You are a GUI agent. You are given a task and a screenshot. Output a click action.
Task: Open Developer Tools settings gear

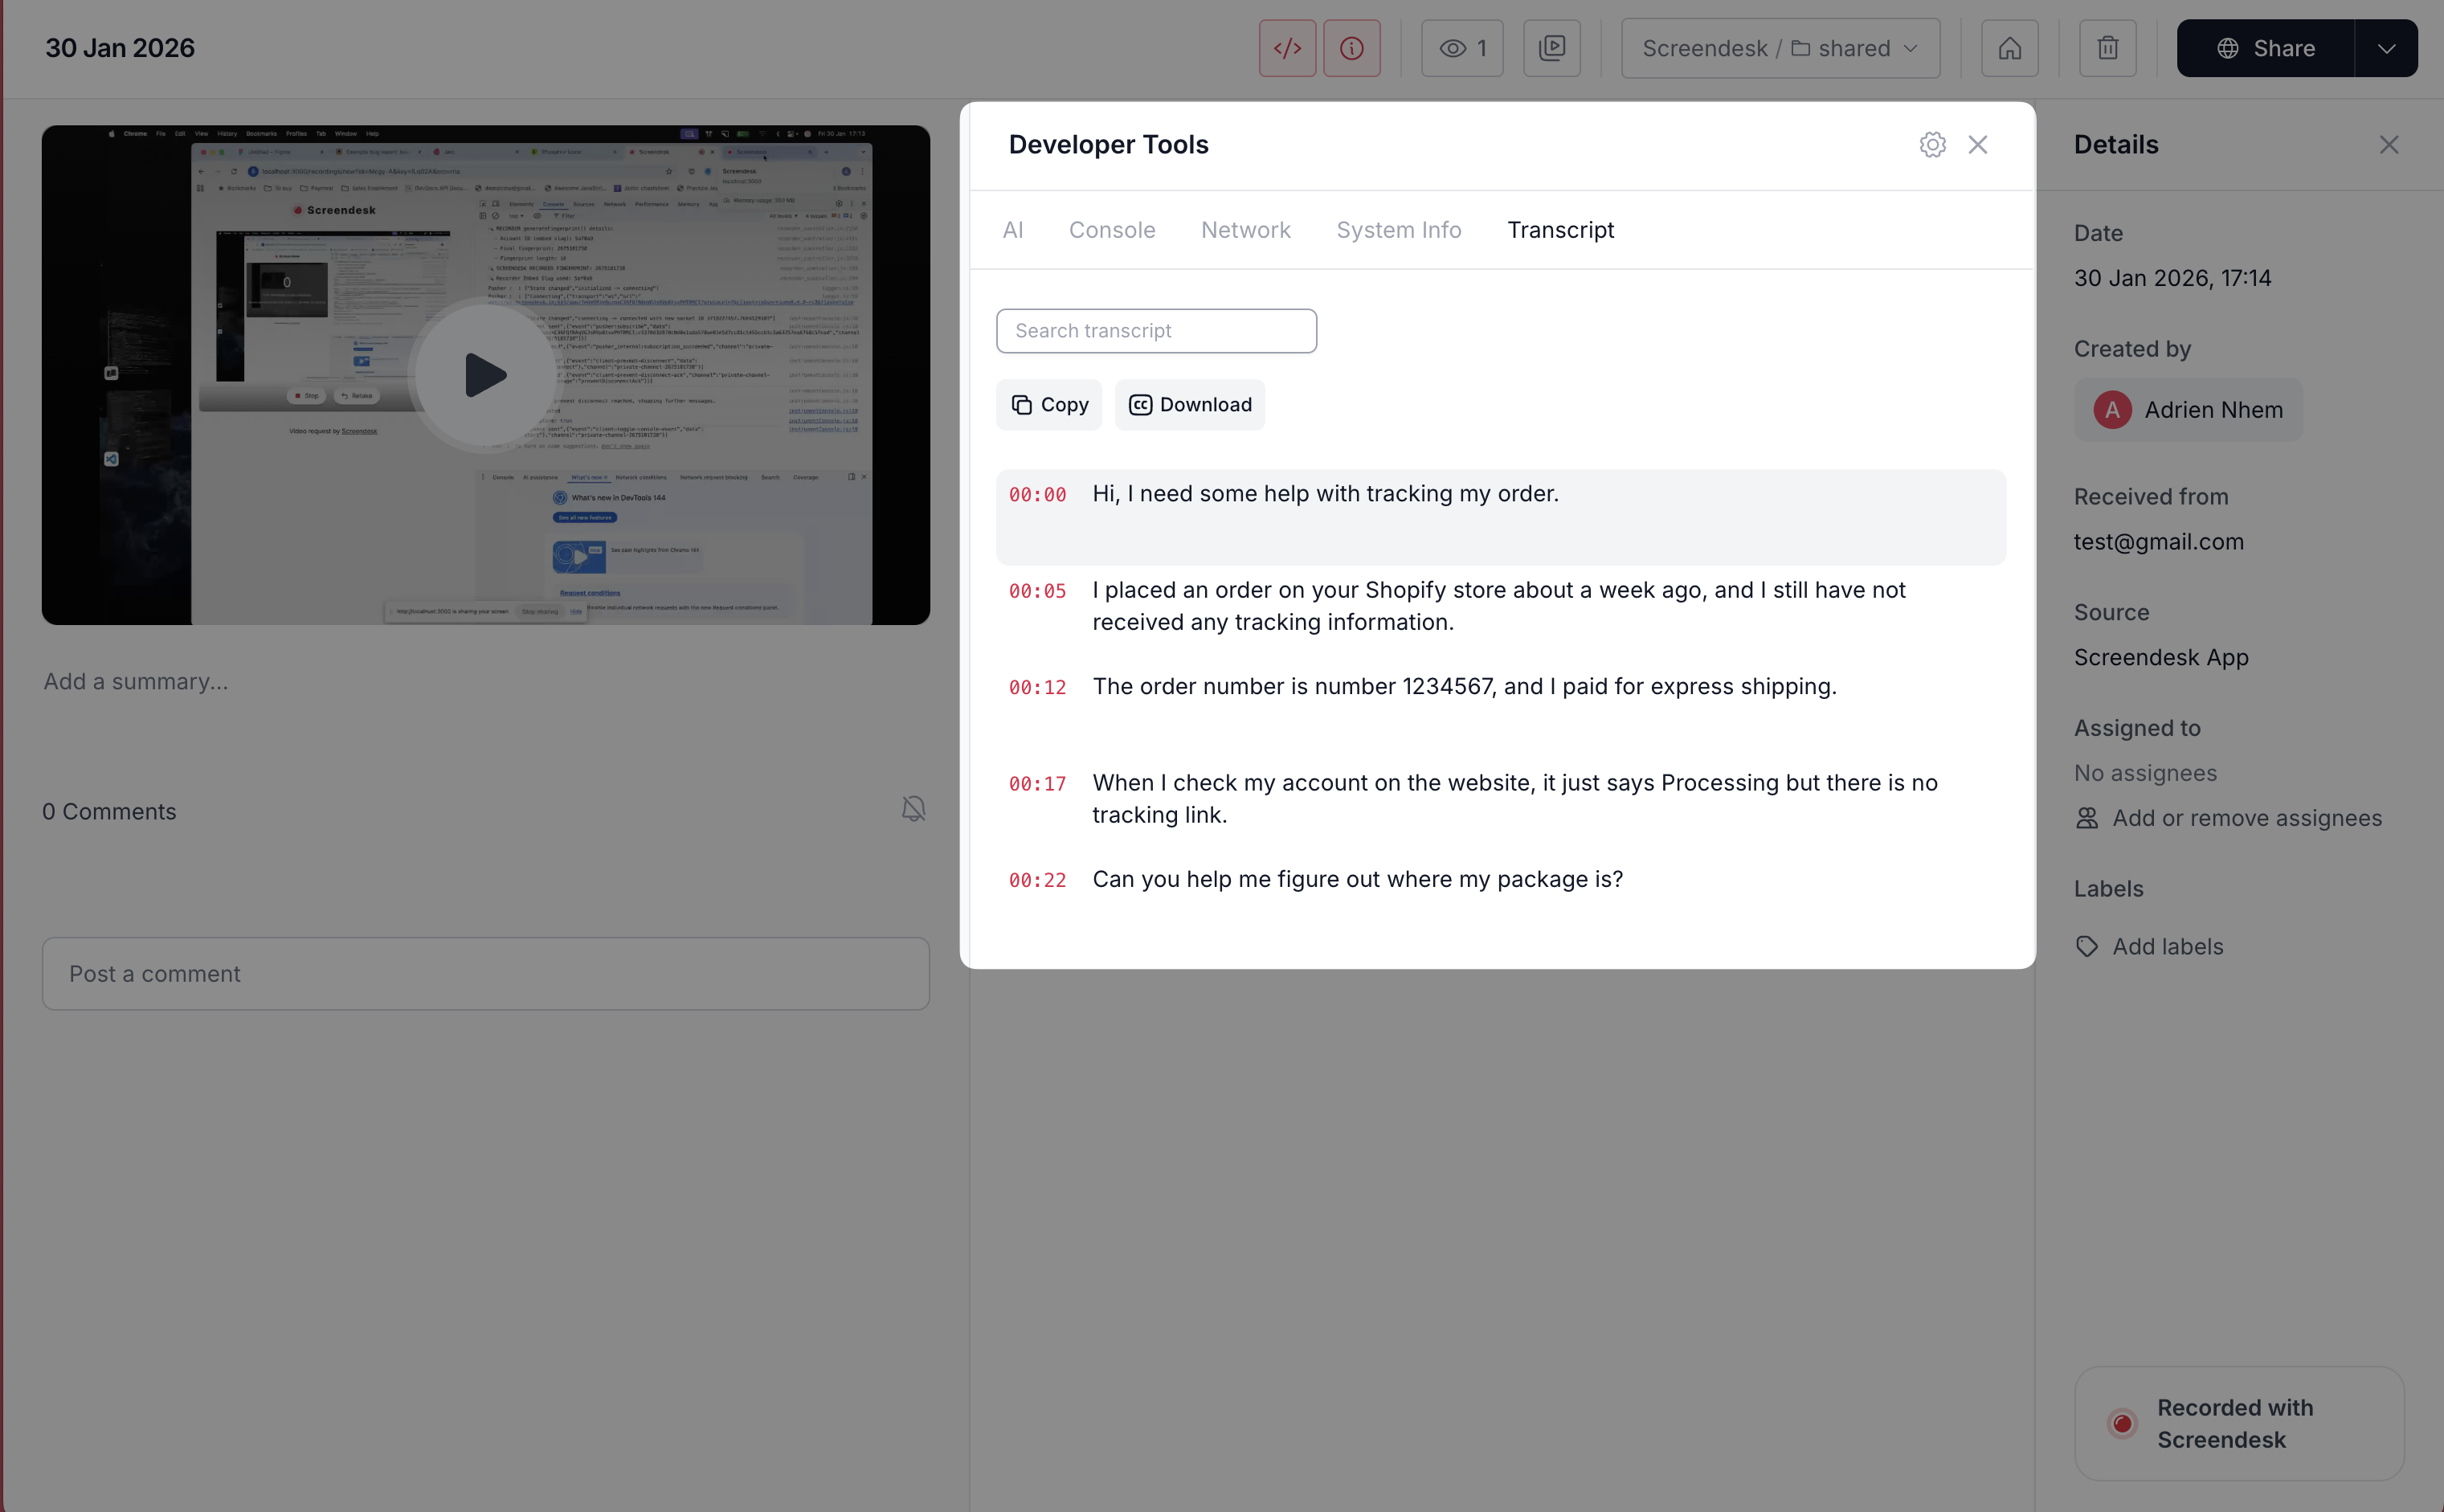tap(1932, 145)
